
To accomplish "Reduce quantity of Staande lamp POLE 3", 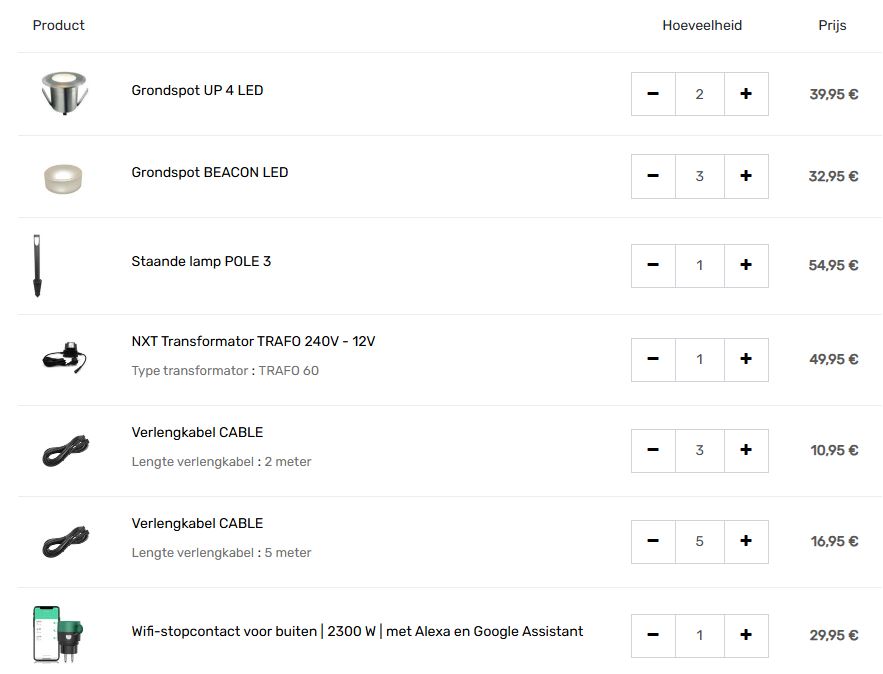I will 653,265.
